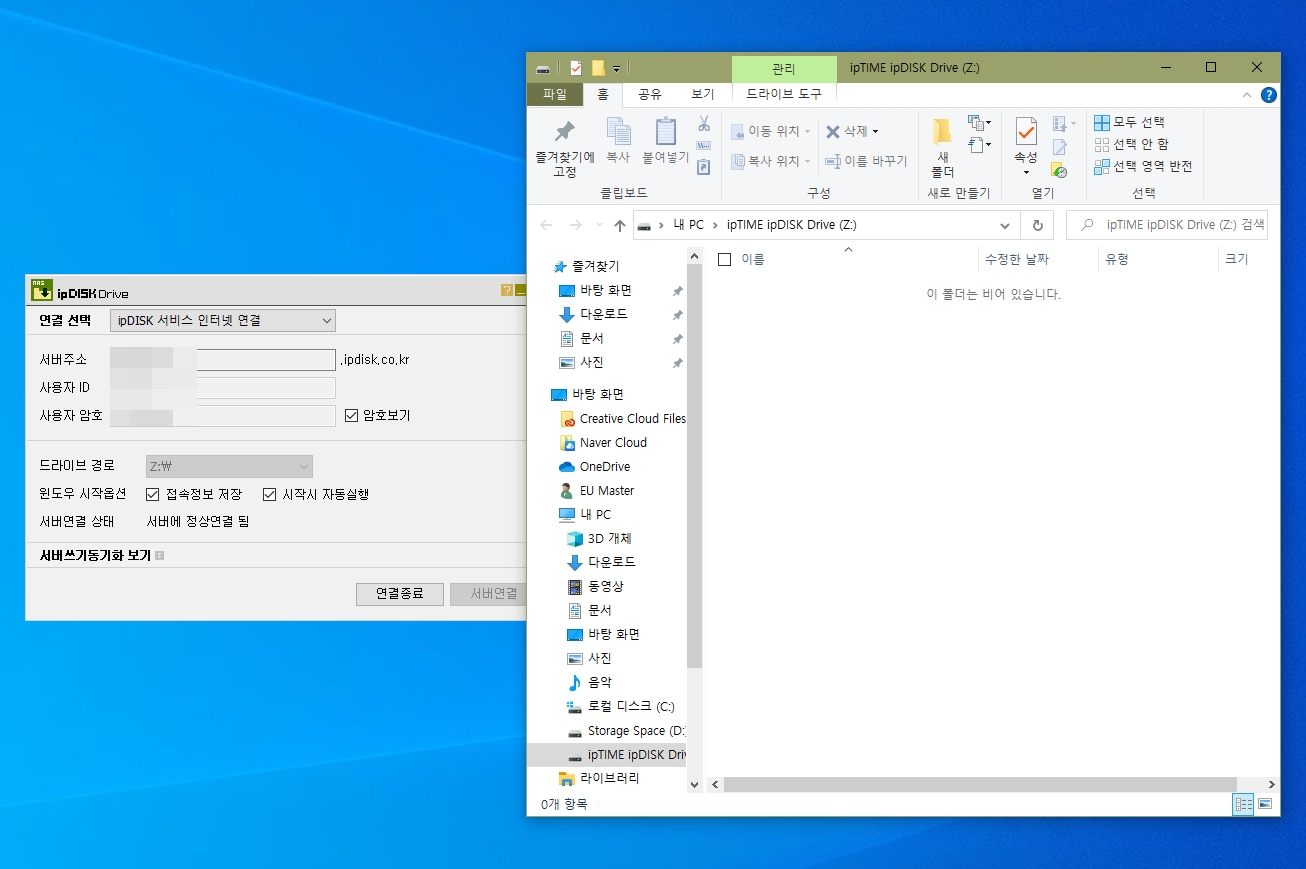The height and width of the screenshot is (869, 1306).
Task: Click the 붙여넣기 paste clipboard icon
Action: (666, 131)
